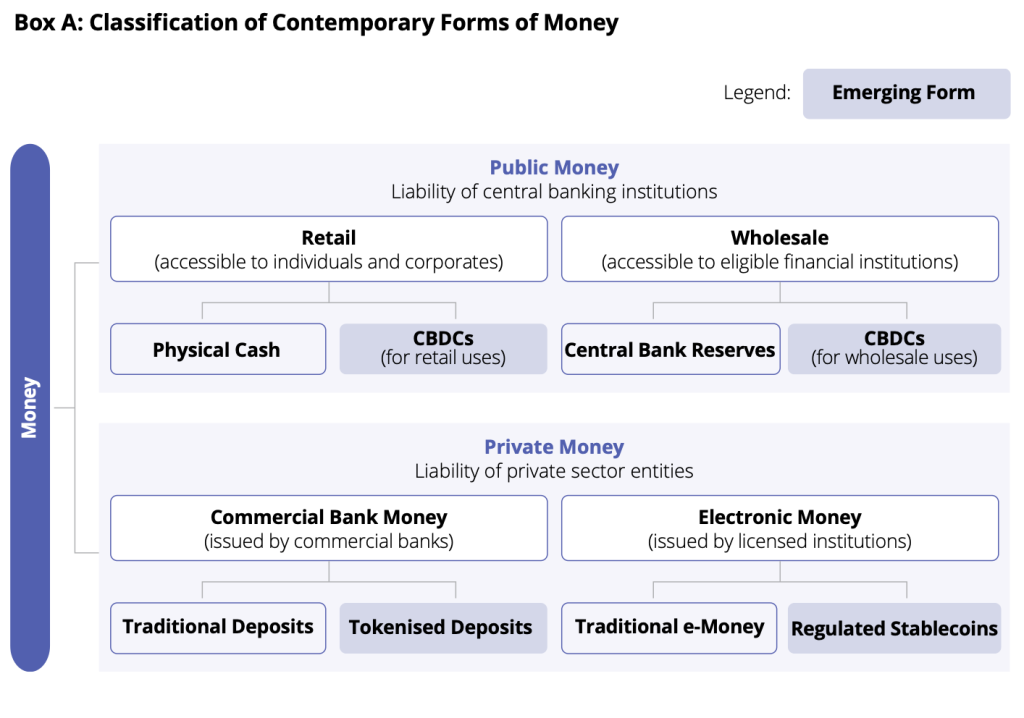Choose the CBDCs for retail uses box
The width and height of the screenshot is (1024, 718).
tap(443, 349)
